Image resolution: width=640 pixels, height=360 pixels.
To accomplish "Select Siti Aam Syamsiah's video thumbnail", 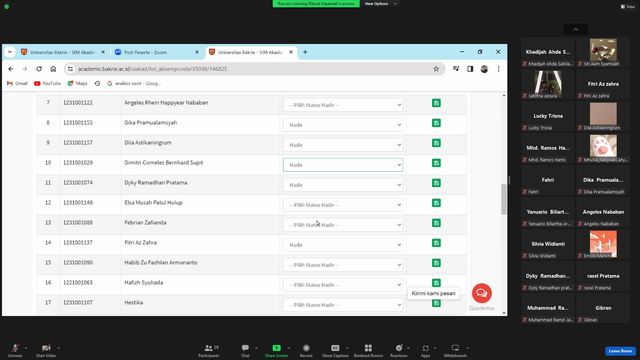I will [x=603, y=51].
